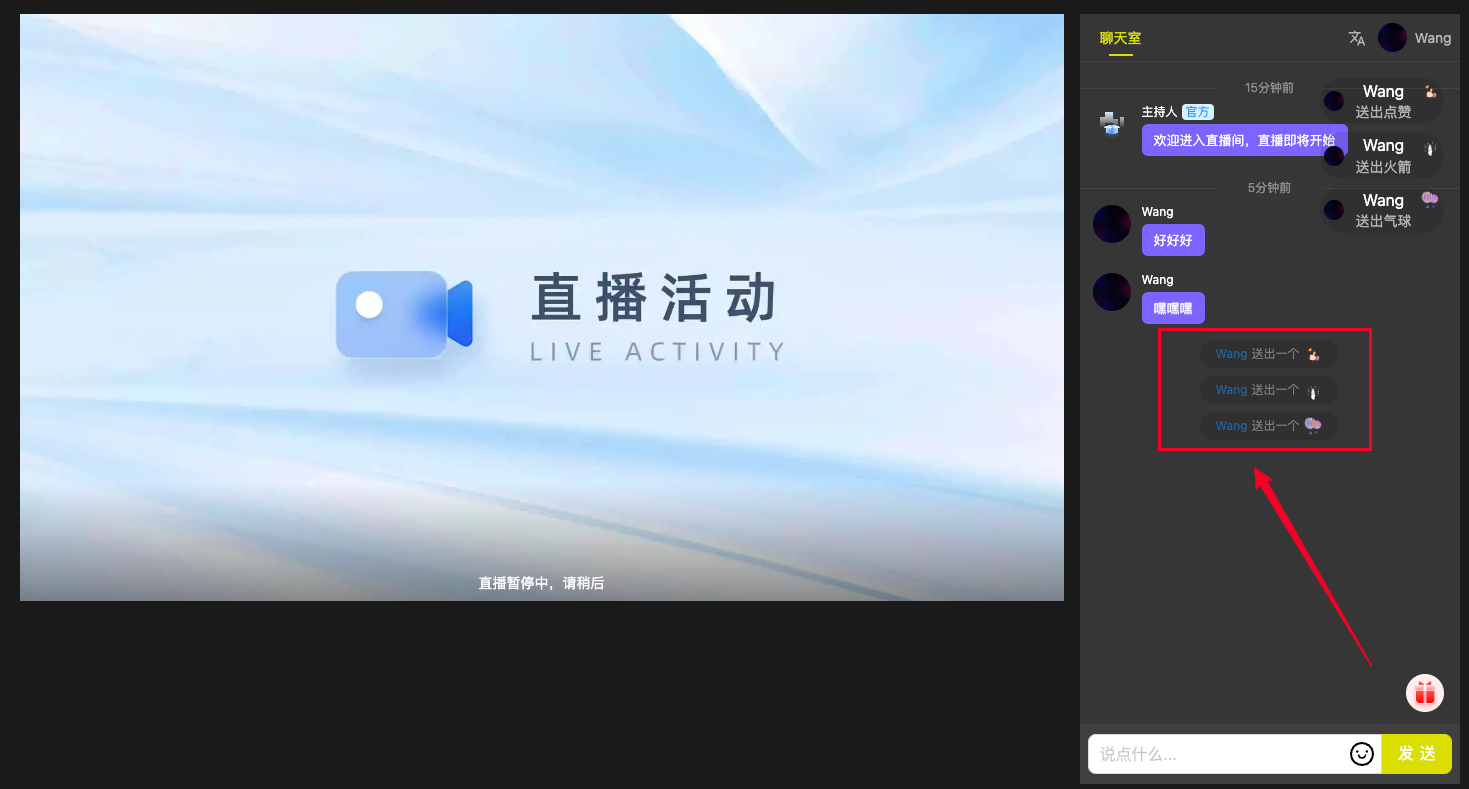Click the 直播暂停中 status text on video
Viewport: 1469px width, 789px height.
pyautogui.click(x=541, y=583)
